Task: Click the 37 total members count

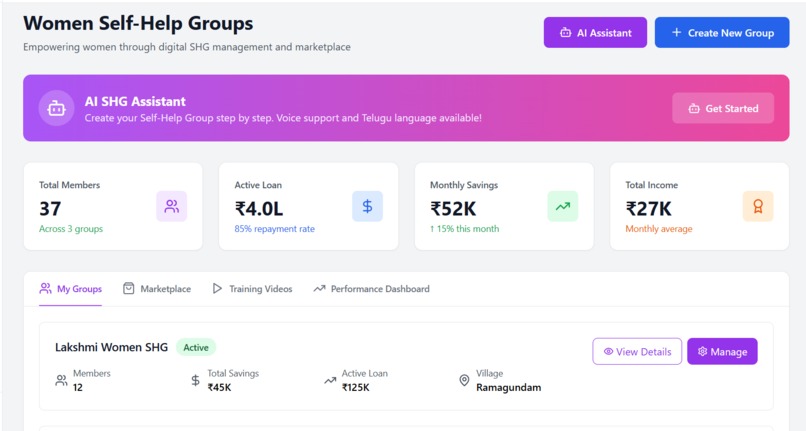Action: pos(50,209)
